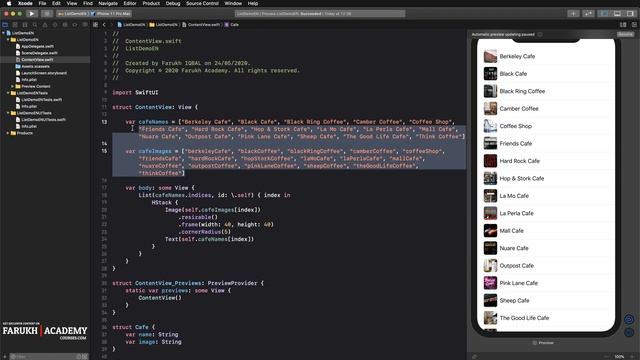The width and height of the screenshot is (640, 360).
Task: Click the Apple menu icon
Action: pos(9,3)
